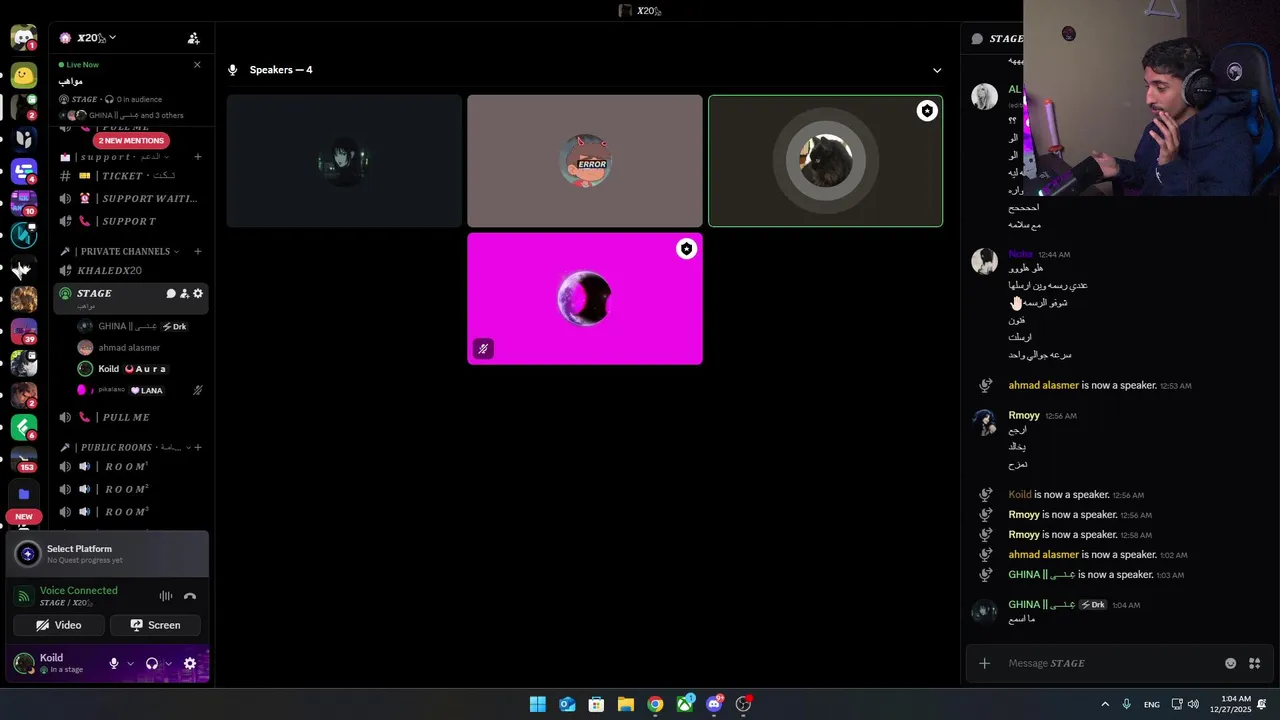Viewport: 1280px width, 720px height.
Task: Add channel to PRIVATE CHANNELS category
Action: pos(198,251)
